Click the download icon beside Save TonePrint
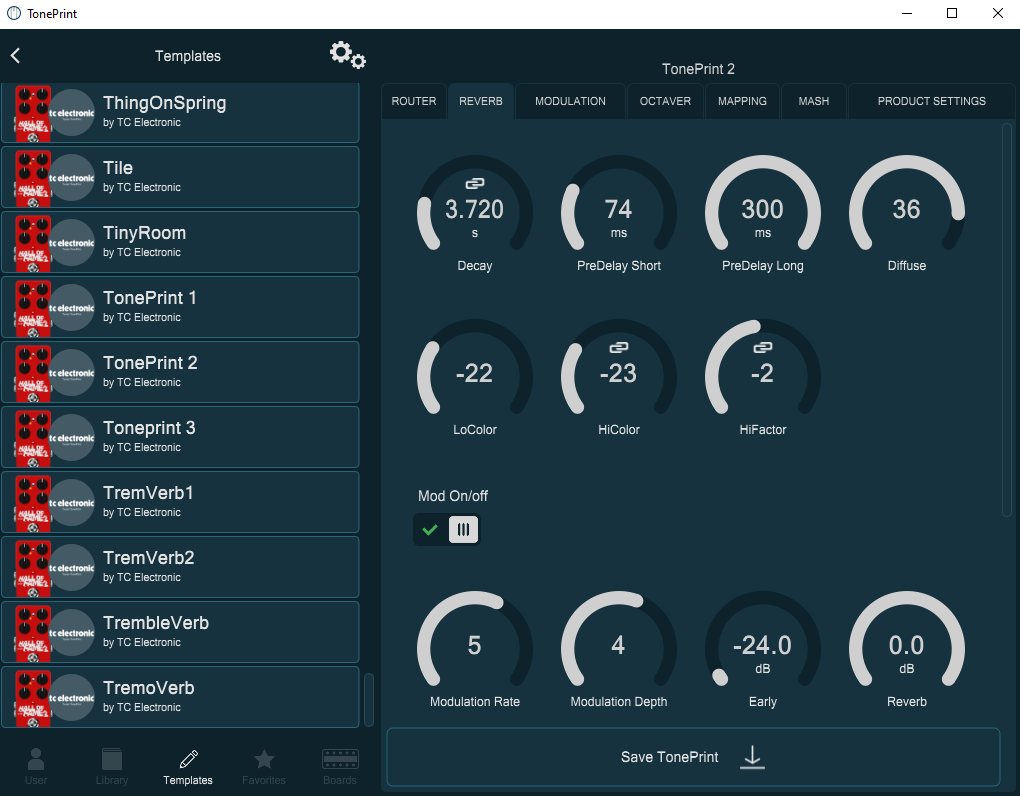Image resolution: width=1020 pixels, height=796 pixels. click(752, 757)
